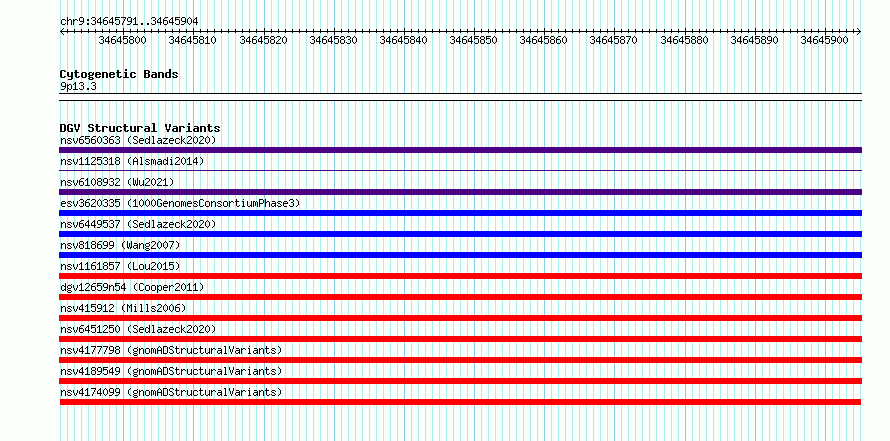Click the red nsv4177798 variant bar
The width and height of the screenshot is (890, 441).
460,360
